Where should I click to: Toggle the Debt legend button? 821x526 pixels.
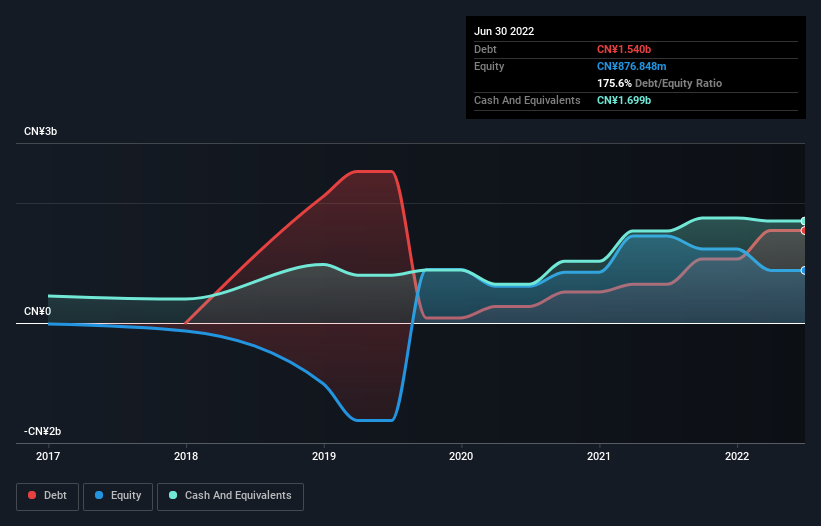[x=48, y=496]
